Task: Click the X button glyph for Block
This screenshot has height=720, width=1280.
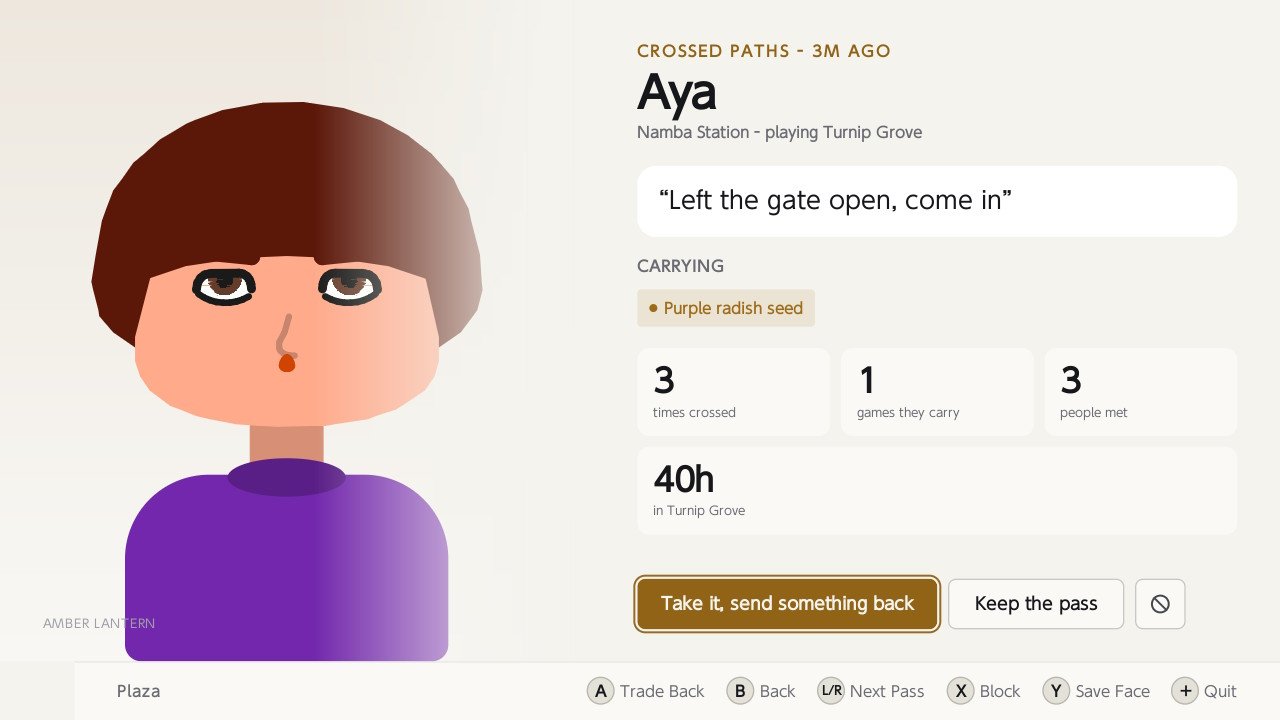Action: 960,691
